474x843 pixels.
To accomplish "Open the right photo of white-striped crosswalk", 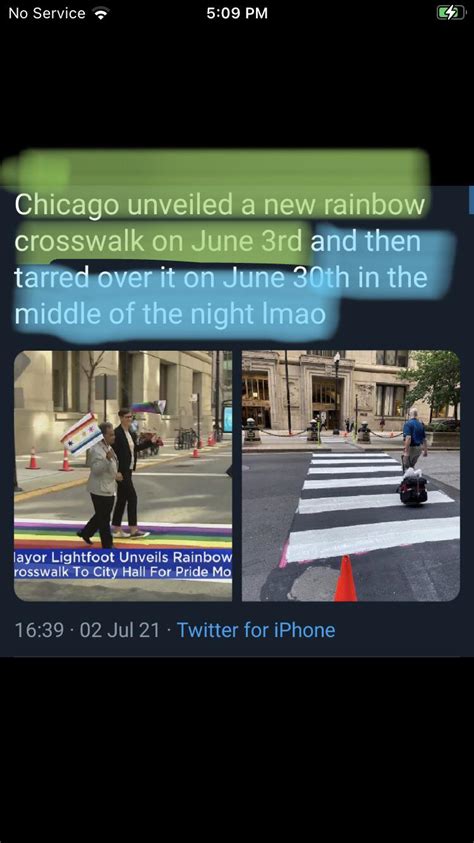I will click(351, 475).
